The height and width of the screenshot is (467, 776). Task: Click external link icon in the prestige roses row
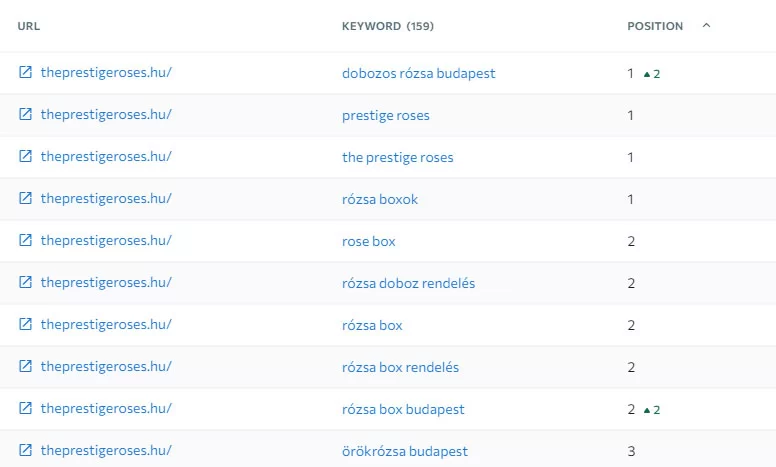pos(25,156)
